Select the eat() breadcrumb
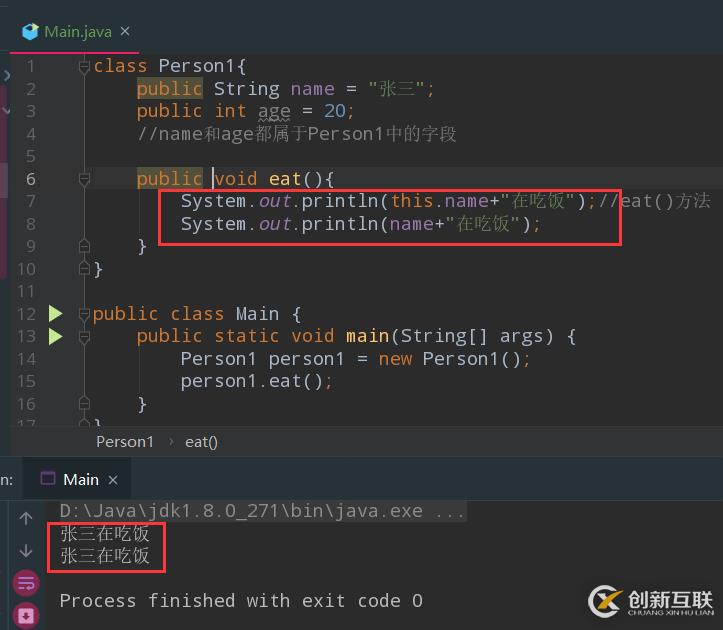This screenshot has height=630, width=723. [201, 442]
